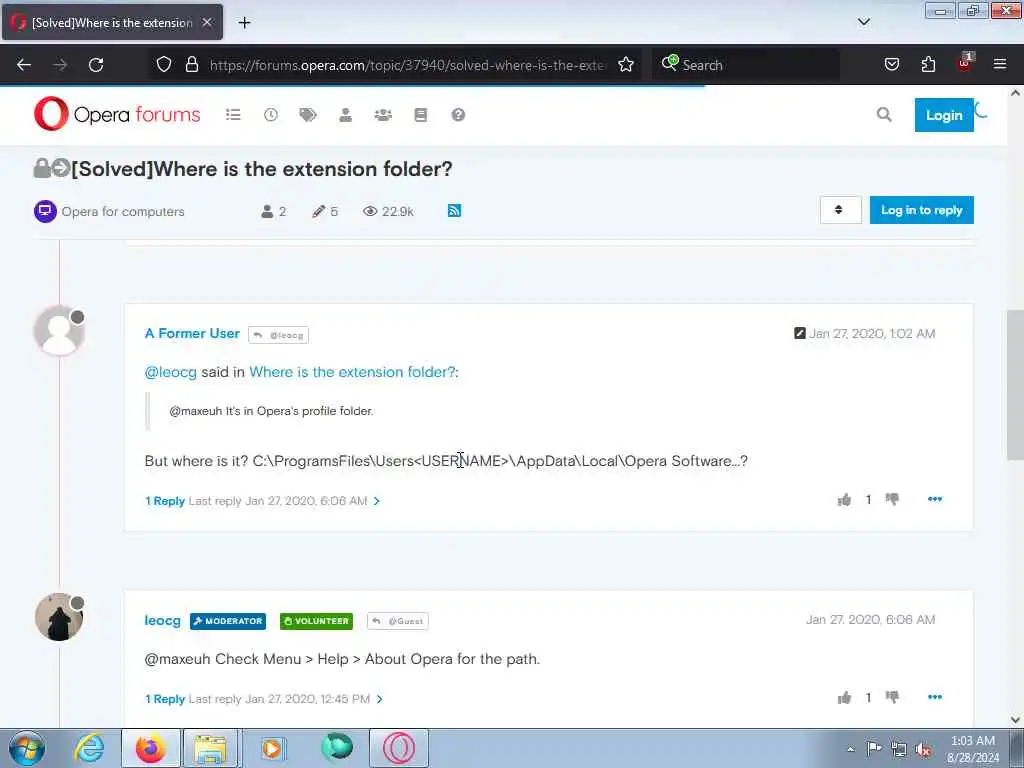Click the tracking protection shield icon
Screen dimensions: 1024x768
(x=164, y=64)
